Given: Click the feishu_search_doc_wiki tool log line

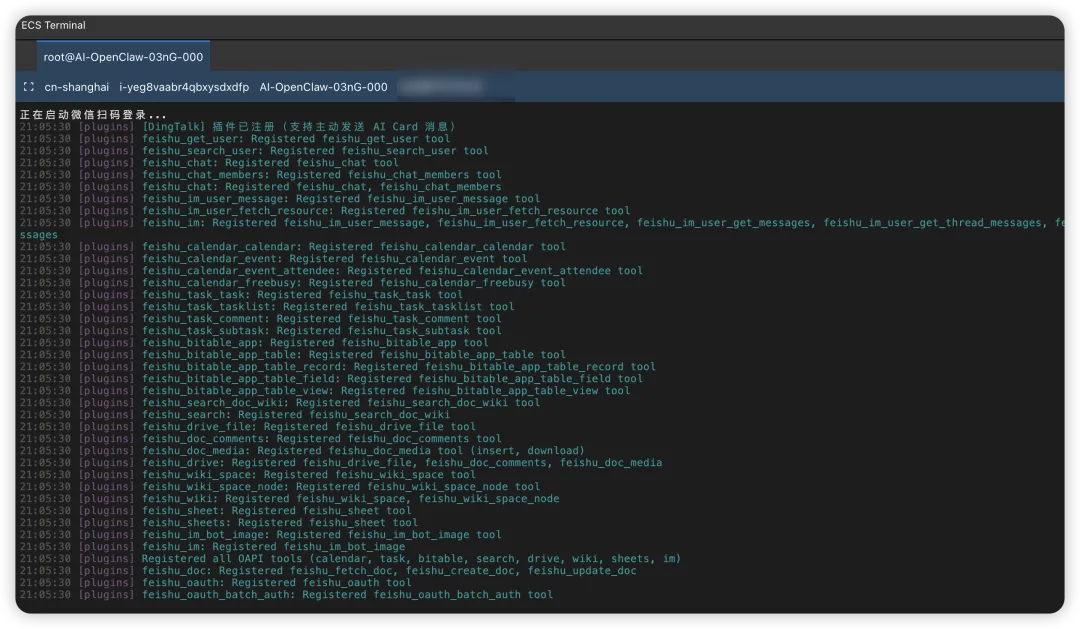Looking at the screenshot, I should [x=280, y=403].
